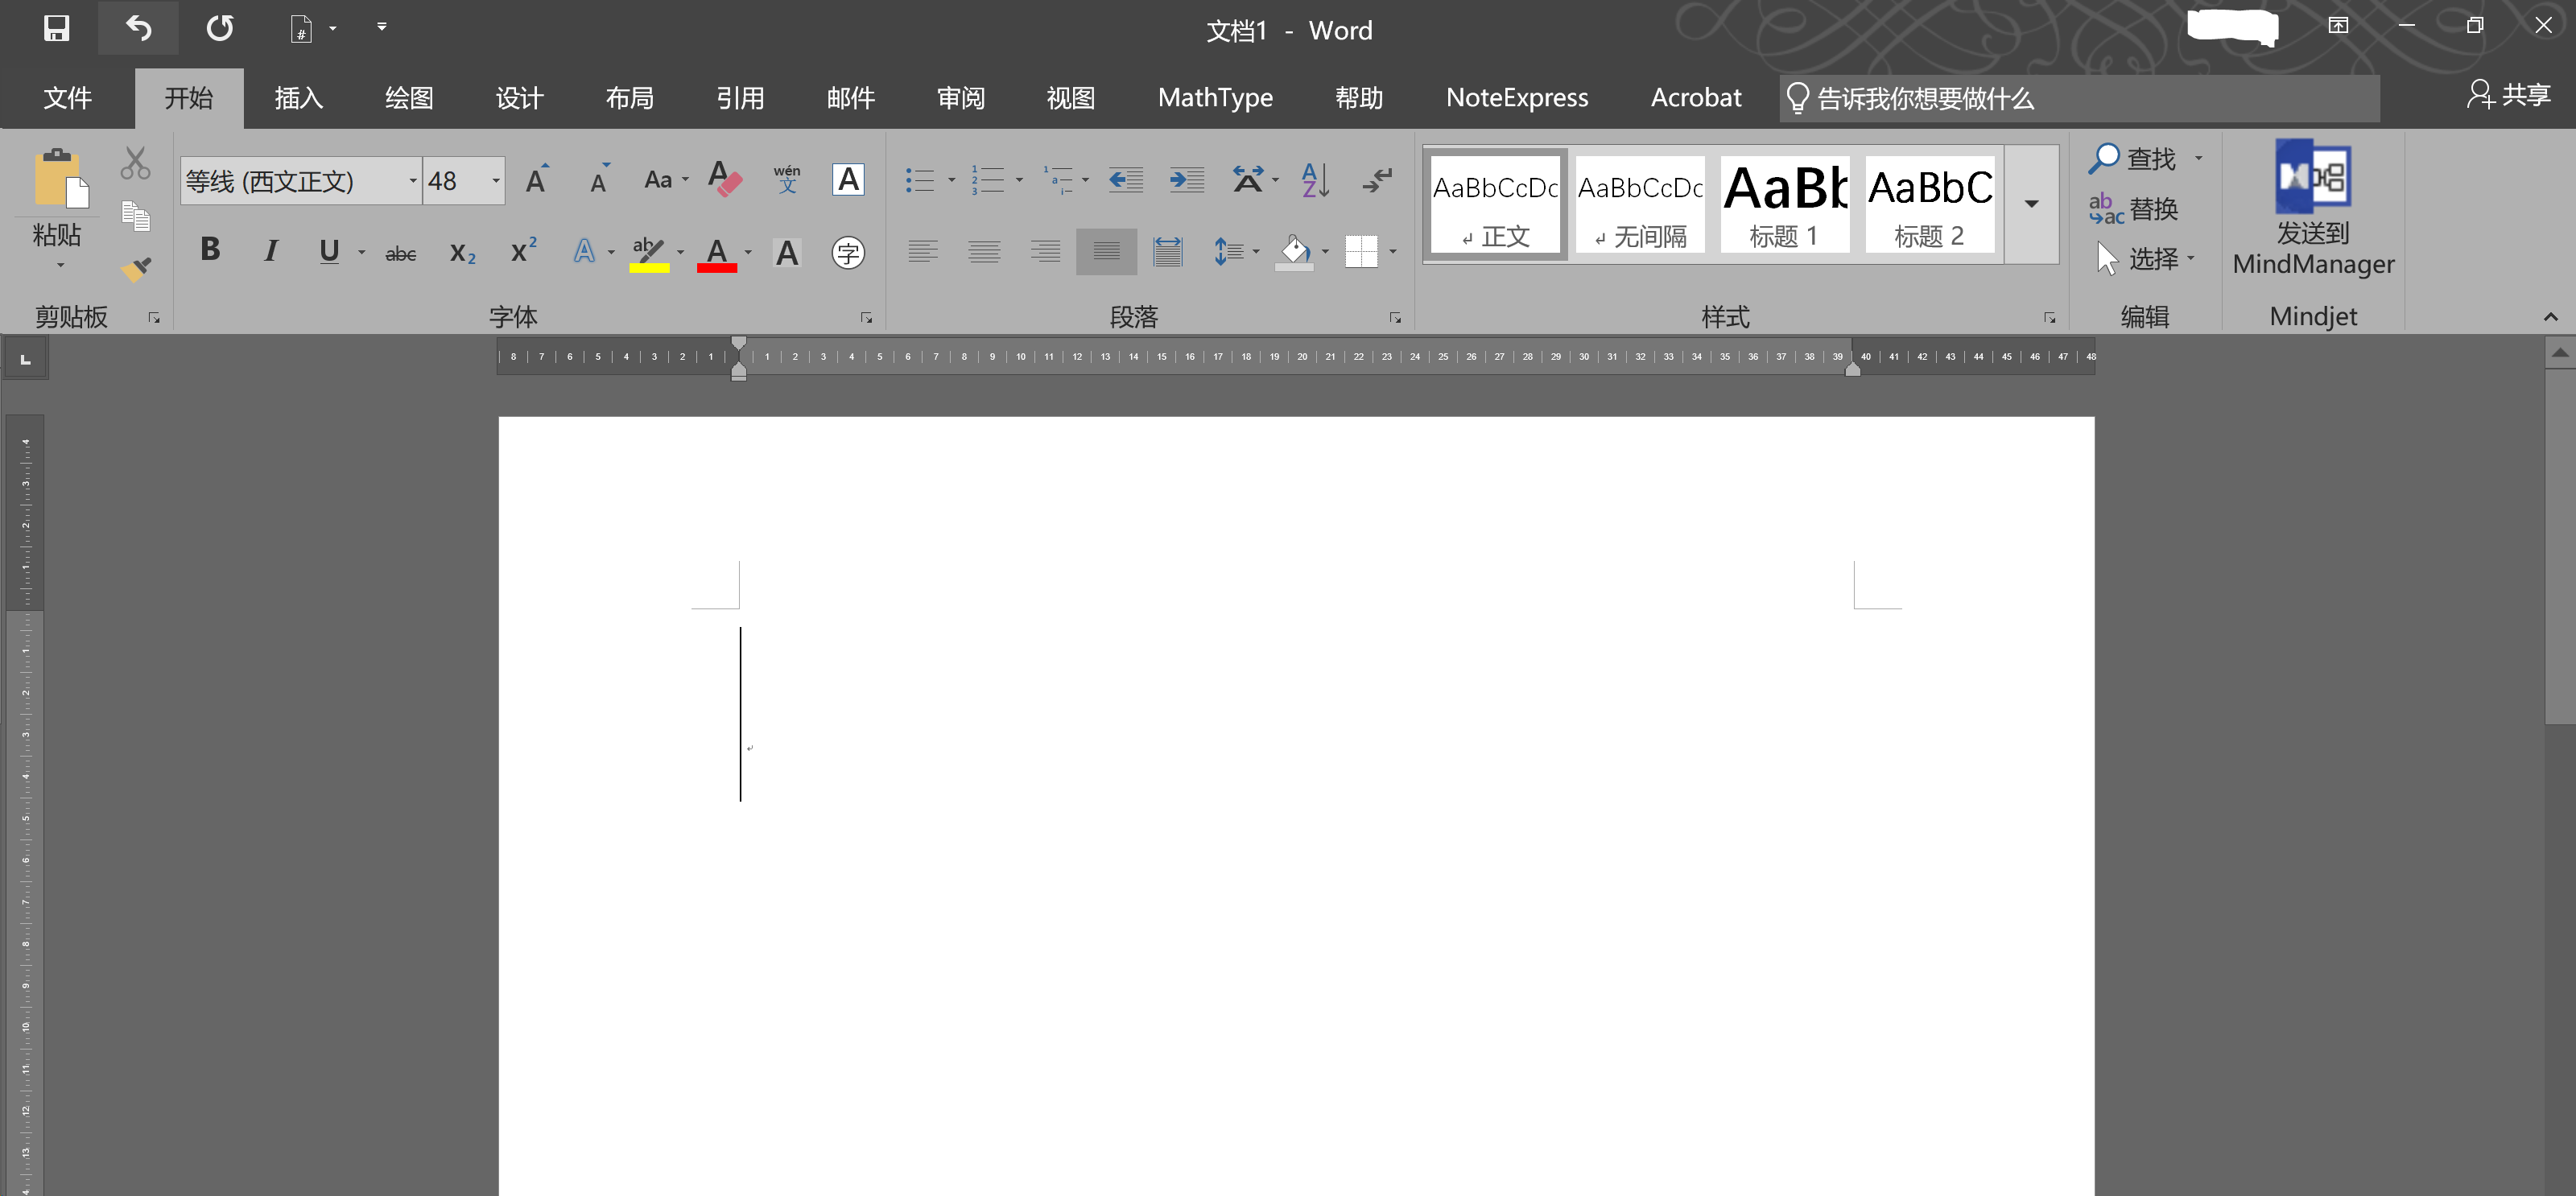Click the Increase Indent icon

[x=1187, y=180]
